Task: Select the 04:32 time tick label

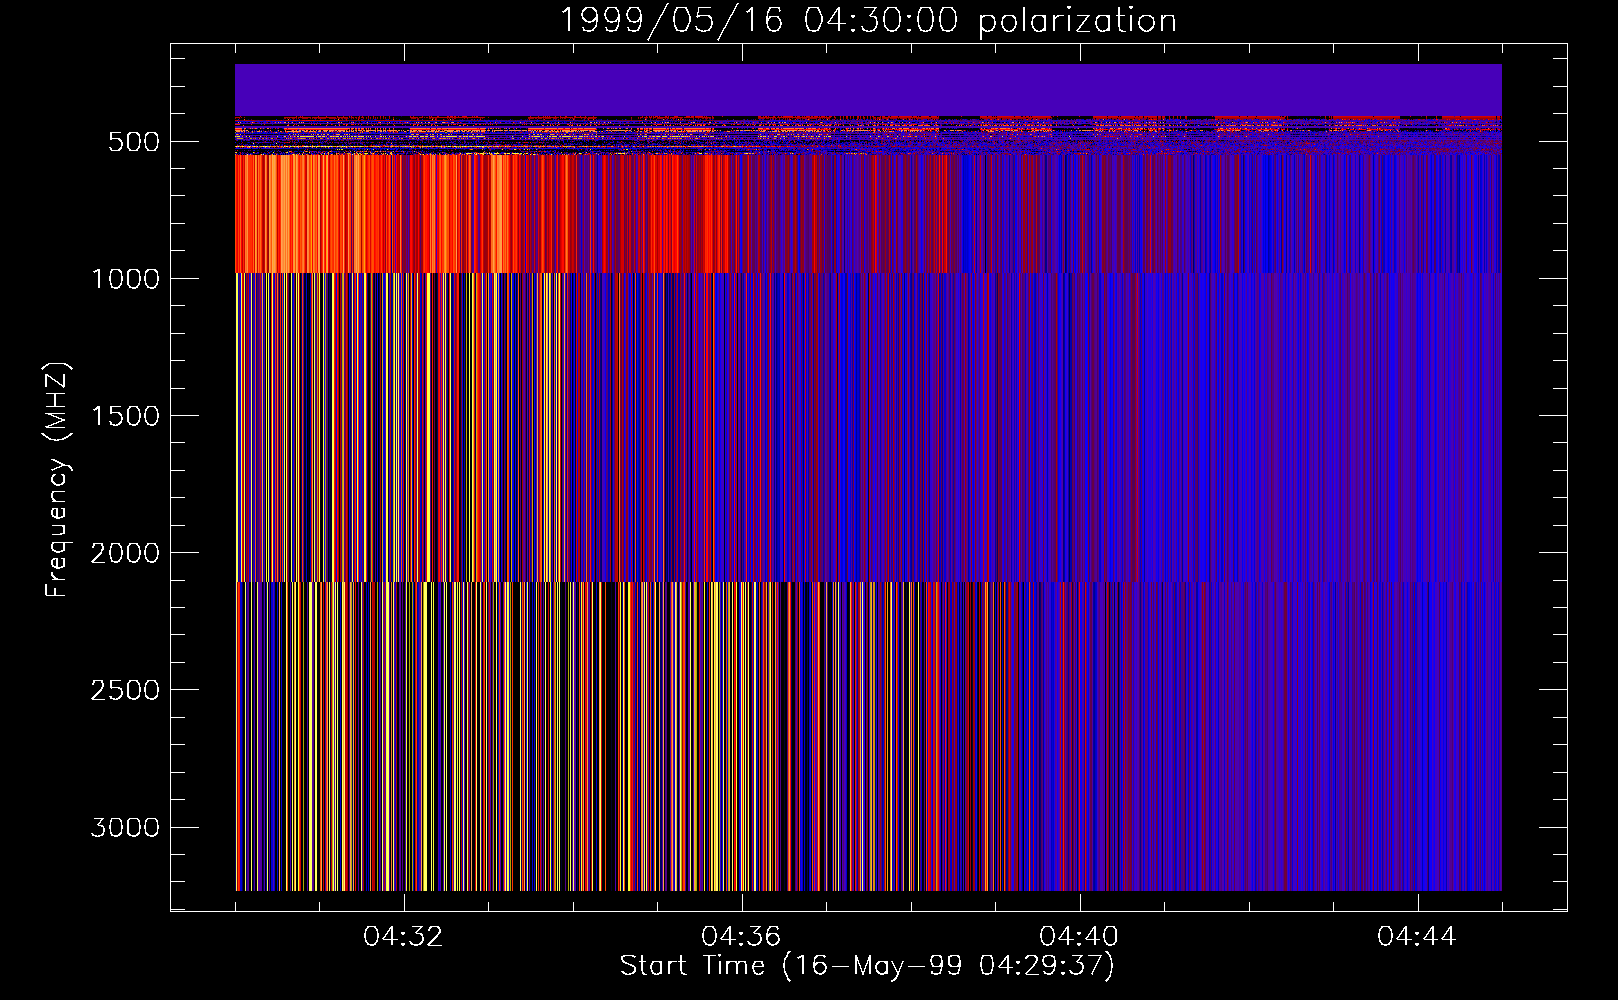Action: pos(403,937)
